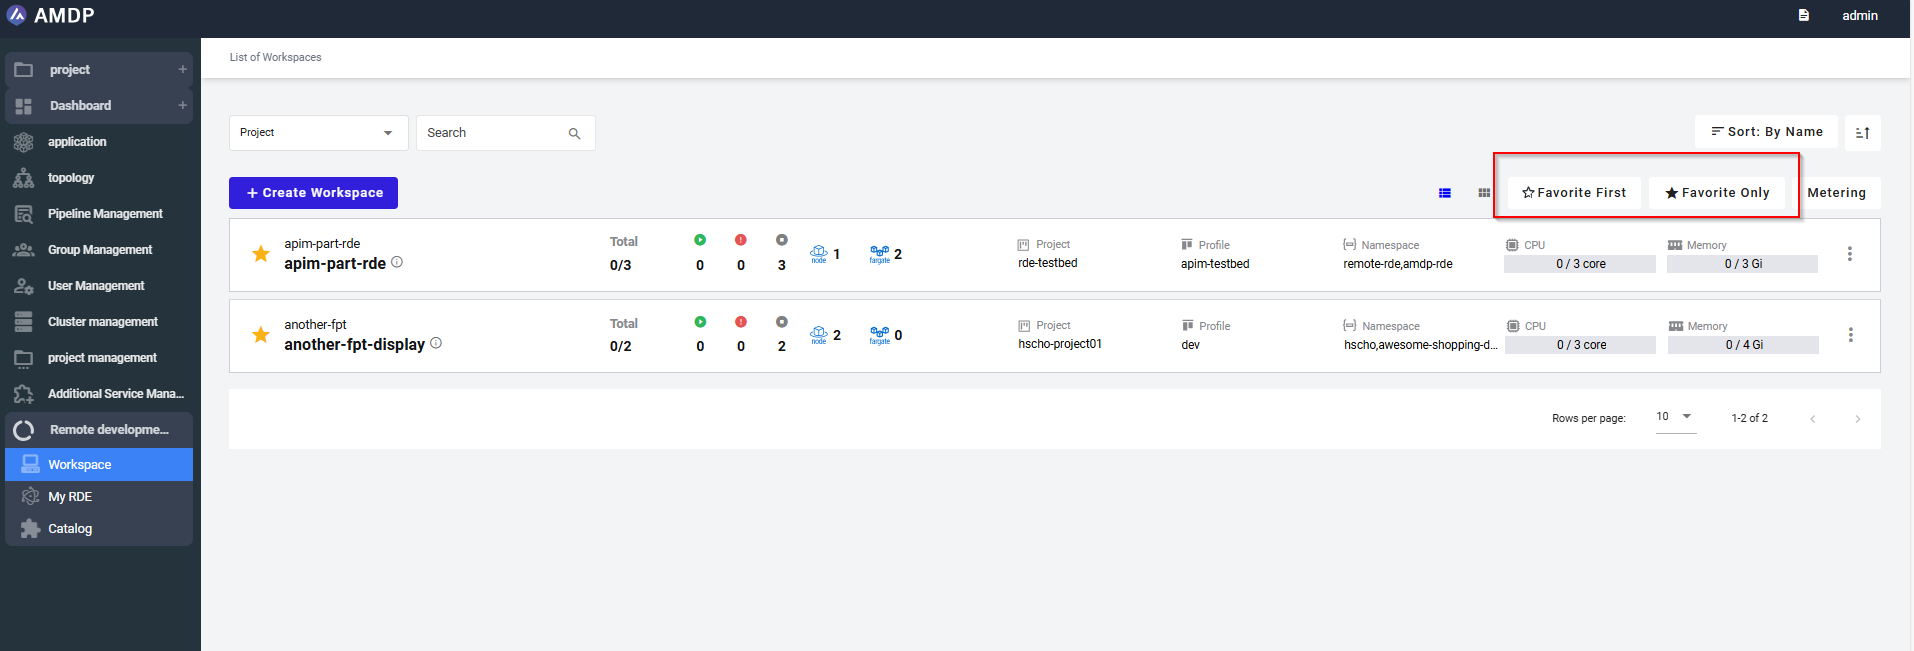This screenshot has height=651, width=1914.
Task: Toggle Favorite First
Action: click(x=1574, y=193)
